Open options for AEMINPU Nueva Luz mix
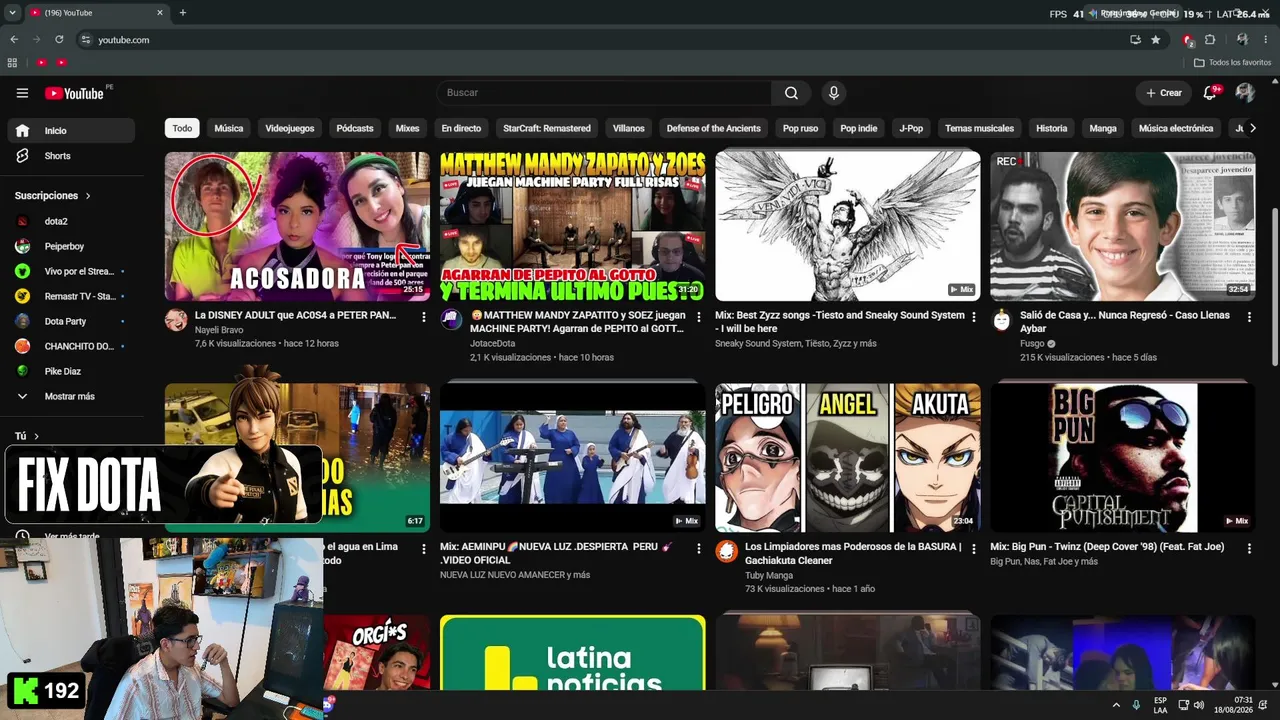 coord(699,549)
